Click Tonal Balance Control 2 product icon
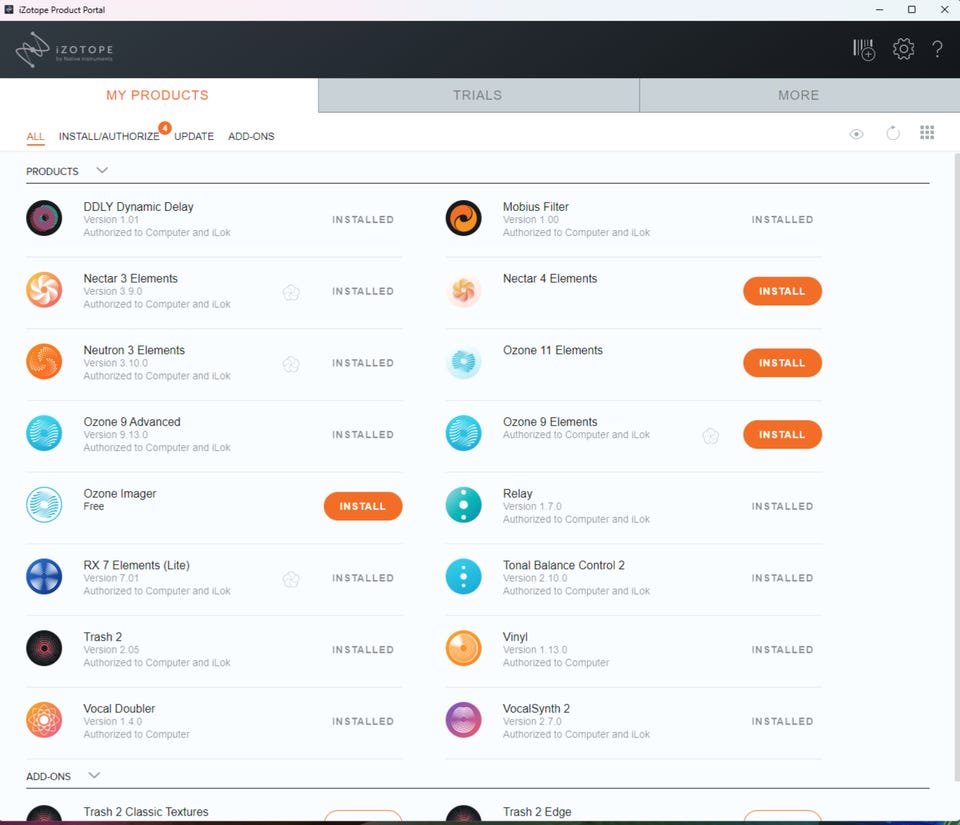 click(463, 576)
